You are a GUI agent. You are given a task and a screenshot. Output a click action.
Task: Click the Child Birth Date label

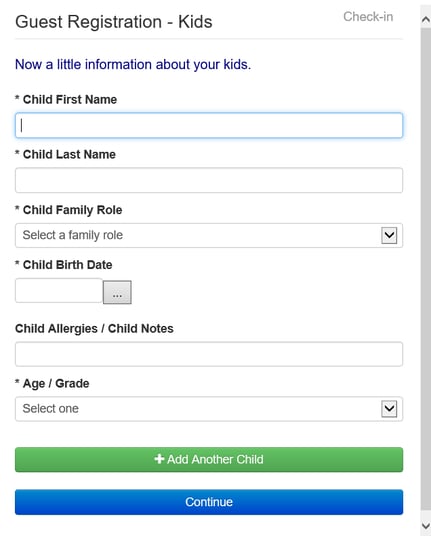click(x=67, y=265)
